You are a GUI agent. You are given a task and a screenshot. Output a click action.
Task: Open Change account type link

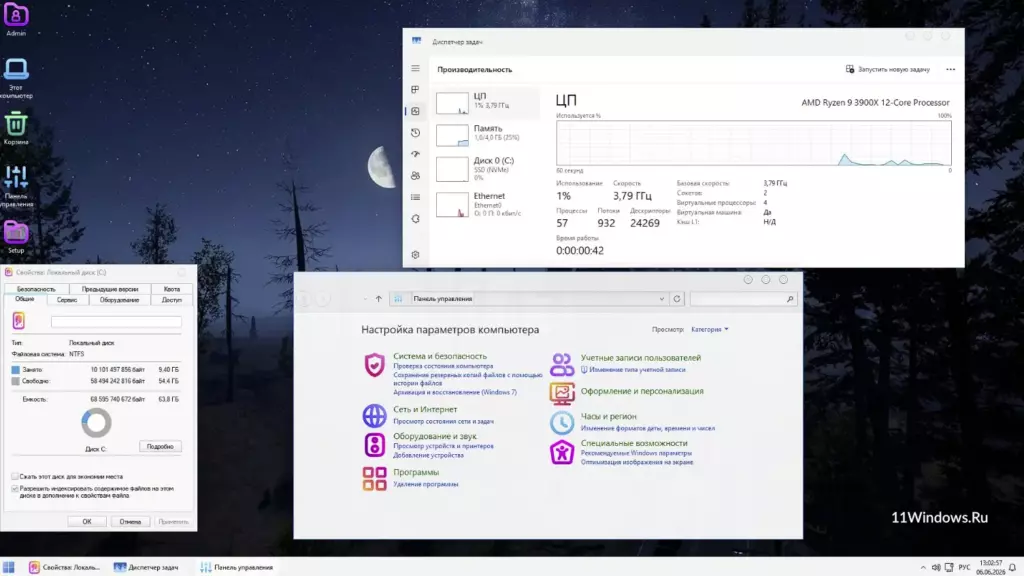[x=637, y=370]
